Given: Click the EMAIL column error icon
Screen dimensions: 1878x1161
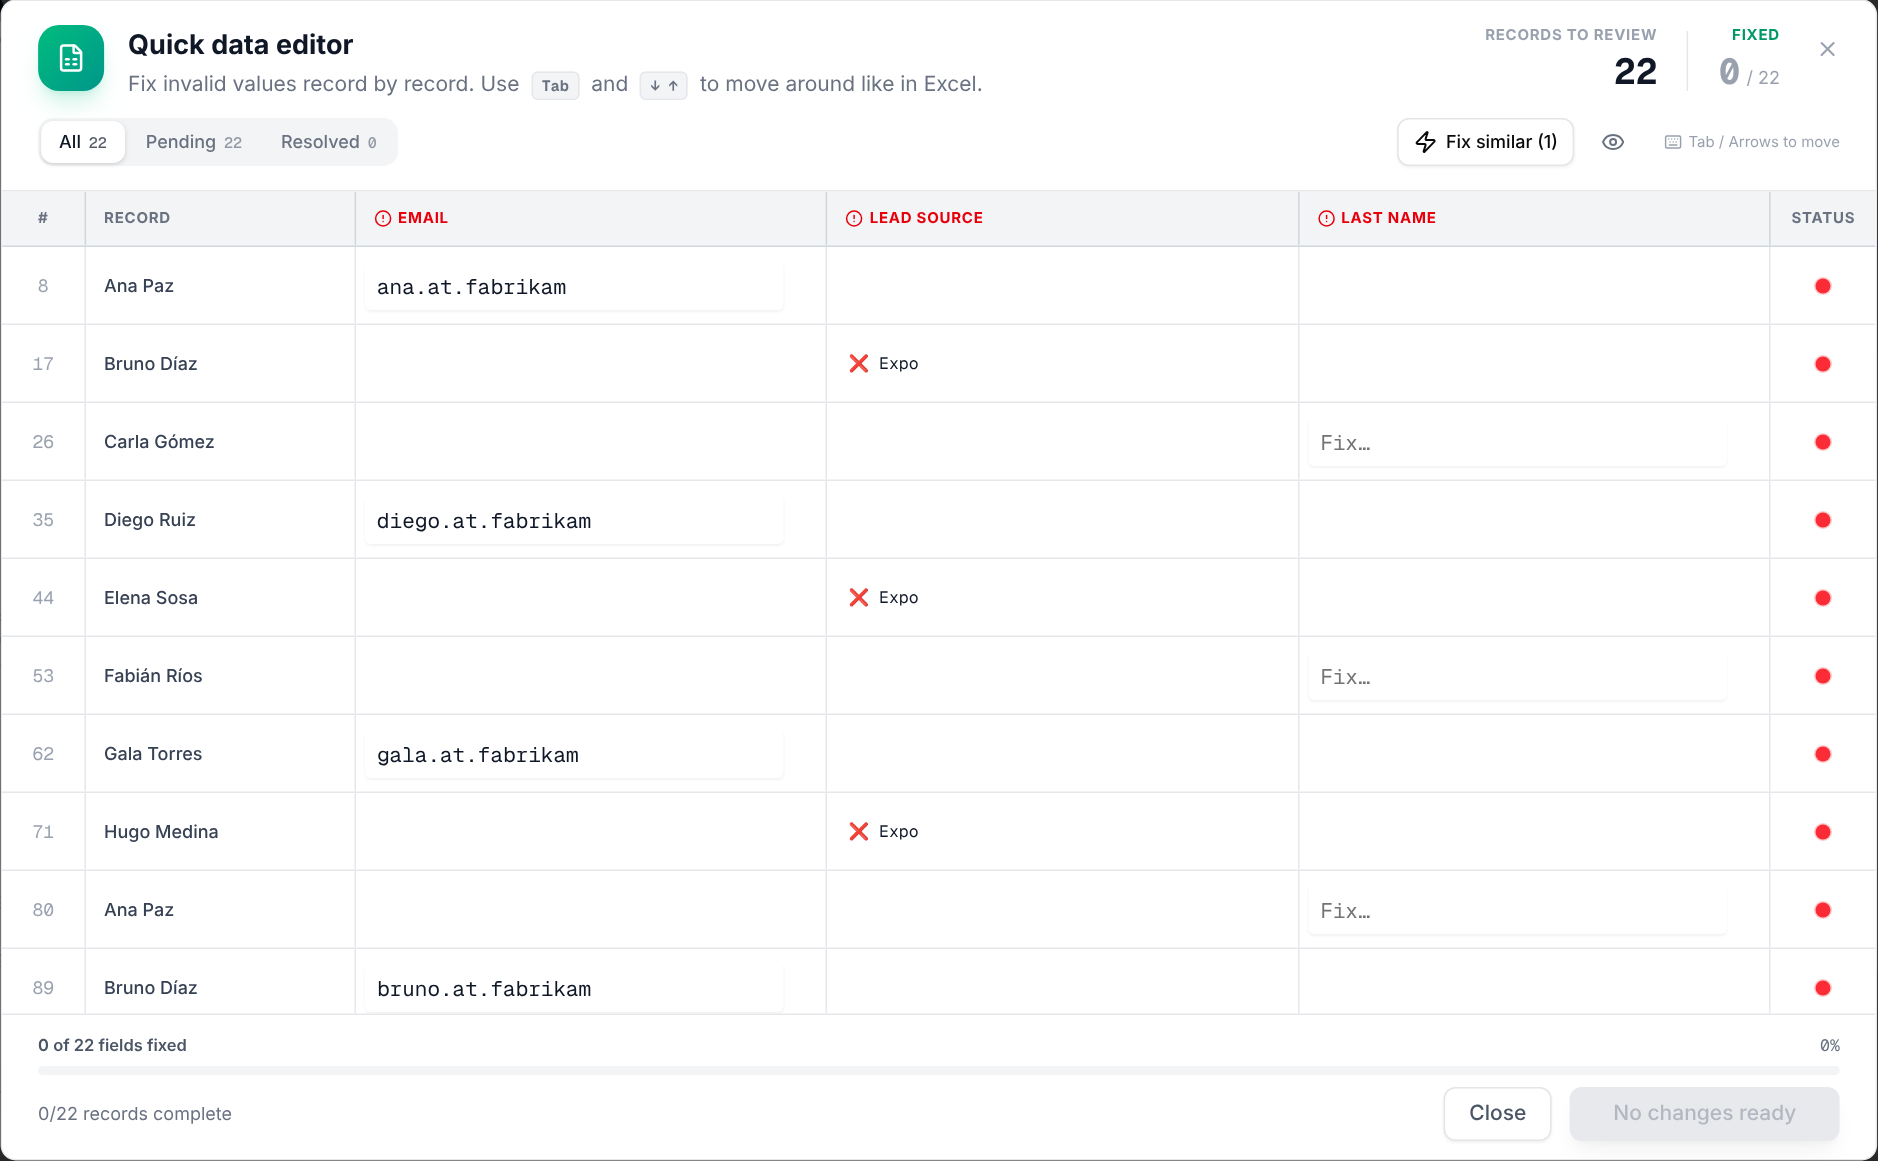Looking at the screenshot, I should coord(383,218).
